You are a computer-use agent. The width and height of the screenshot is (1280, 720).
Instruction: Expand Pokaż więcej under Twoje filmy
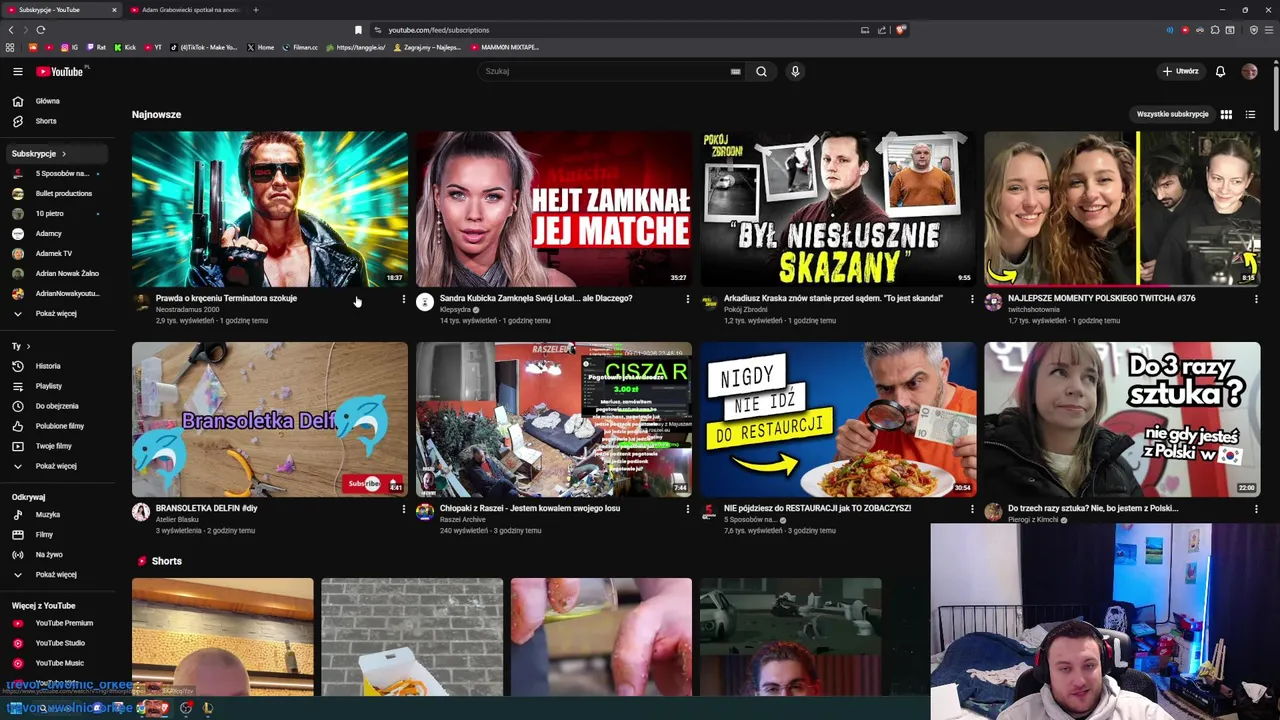56,466
